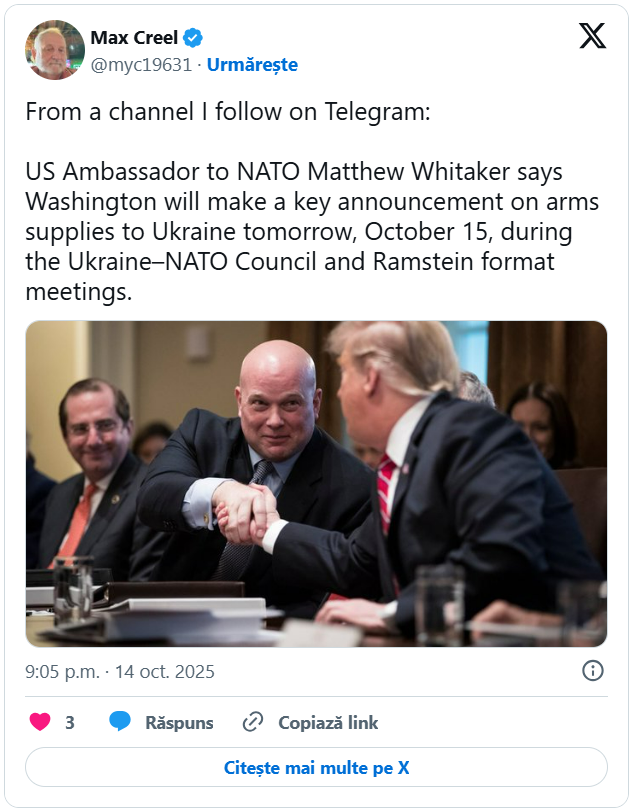Click the Răspuns reply label
This screenshot has height=810, width=629.
point(179,723)
